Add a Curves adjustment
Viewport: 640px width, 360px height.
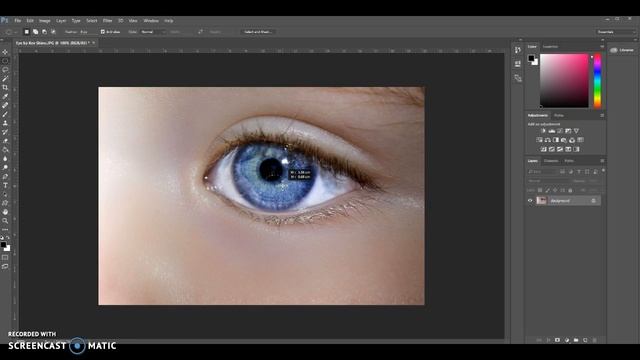560,131
